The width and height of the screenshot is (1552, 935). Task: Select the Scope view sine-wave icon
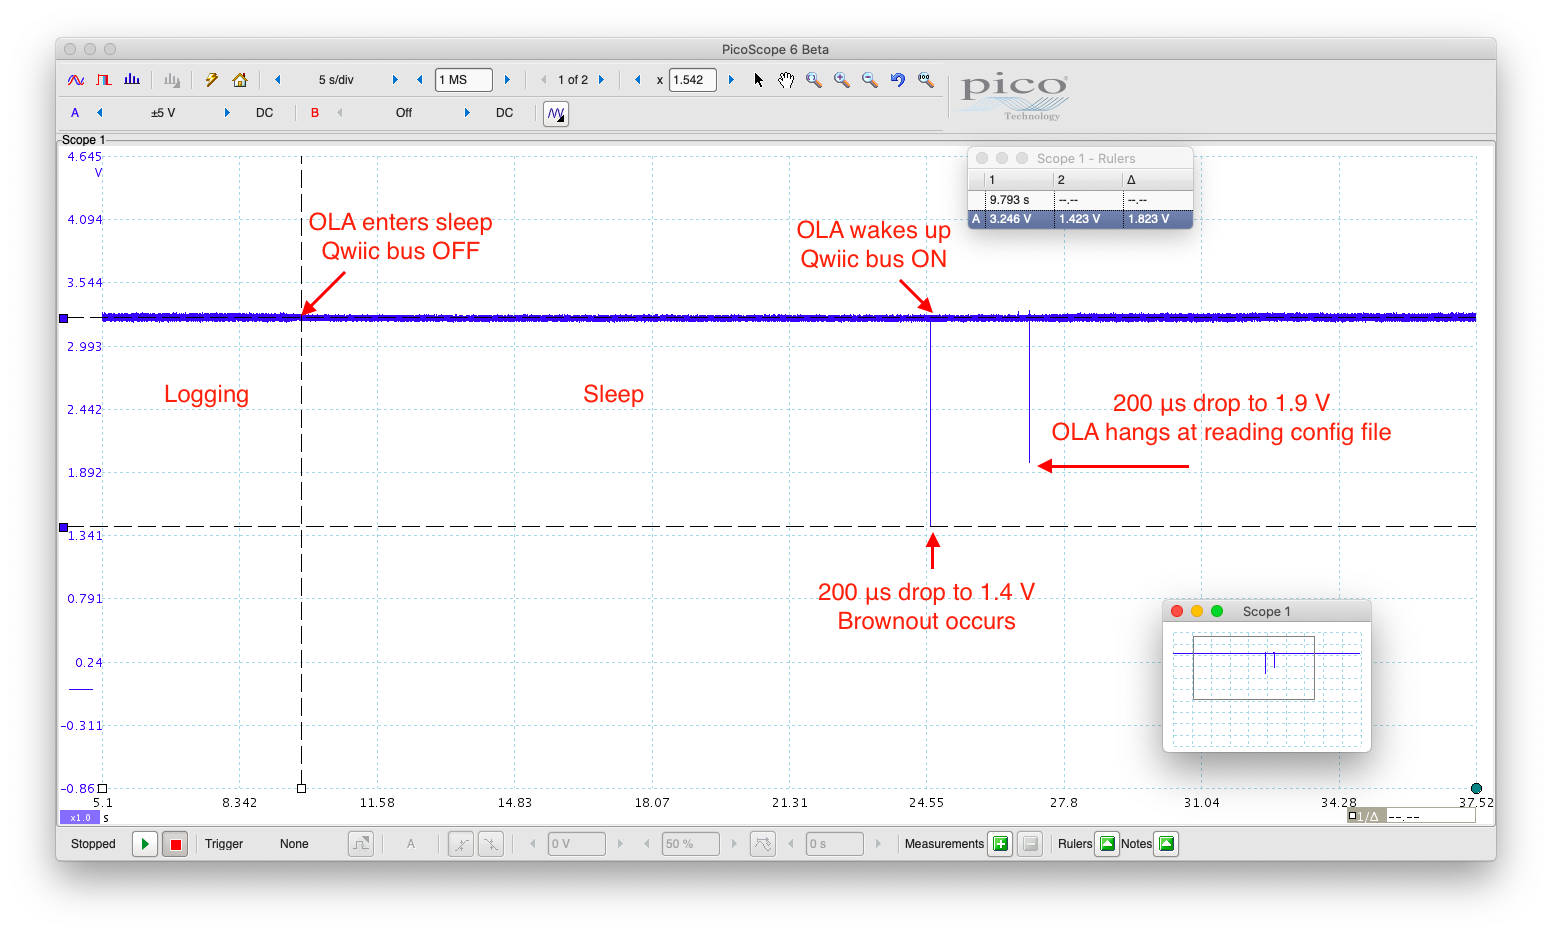[74, 79]
